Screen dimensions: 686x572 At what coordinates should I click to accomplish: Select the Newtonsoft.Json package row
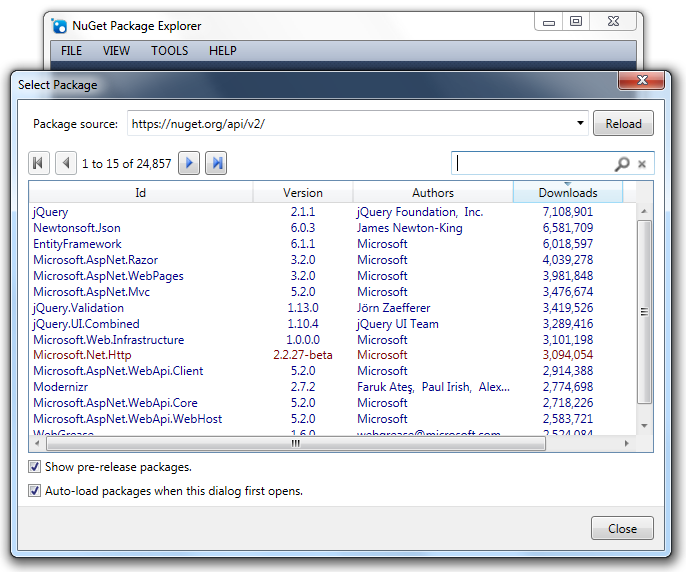[77, 228]
